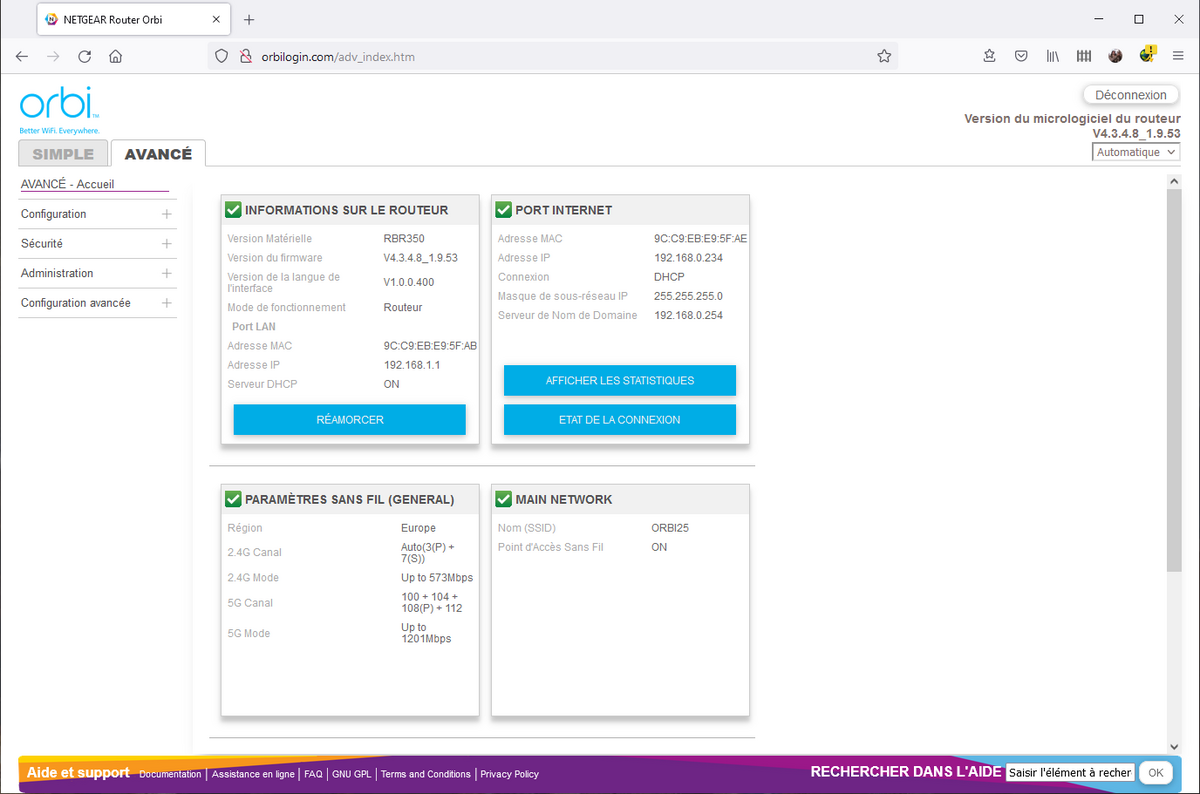The height and width of the screenshot is (794, 1200).
Task: Select the AVANCÉ tab
Action: pos(158,154)
